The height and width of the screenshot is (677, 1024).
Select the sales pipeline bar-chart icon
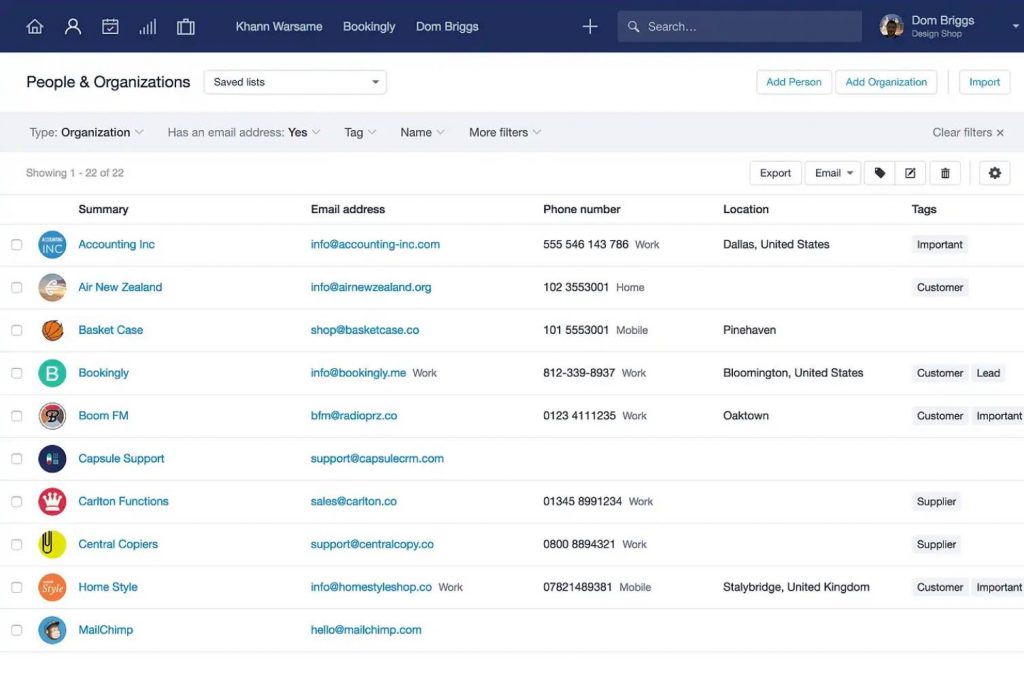coord(147,26)
